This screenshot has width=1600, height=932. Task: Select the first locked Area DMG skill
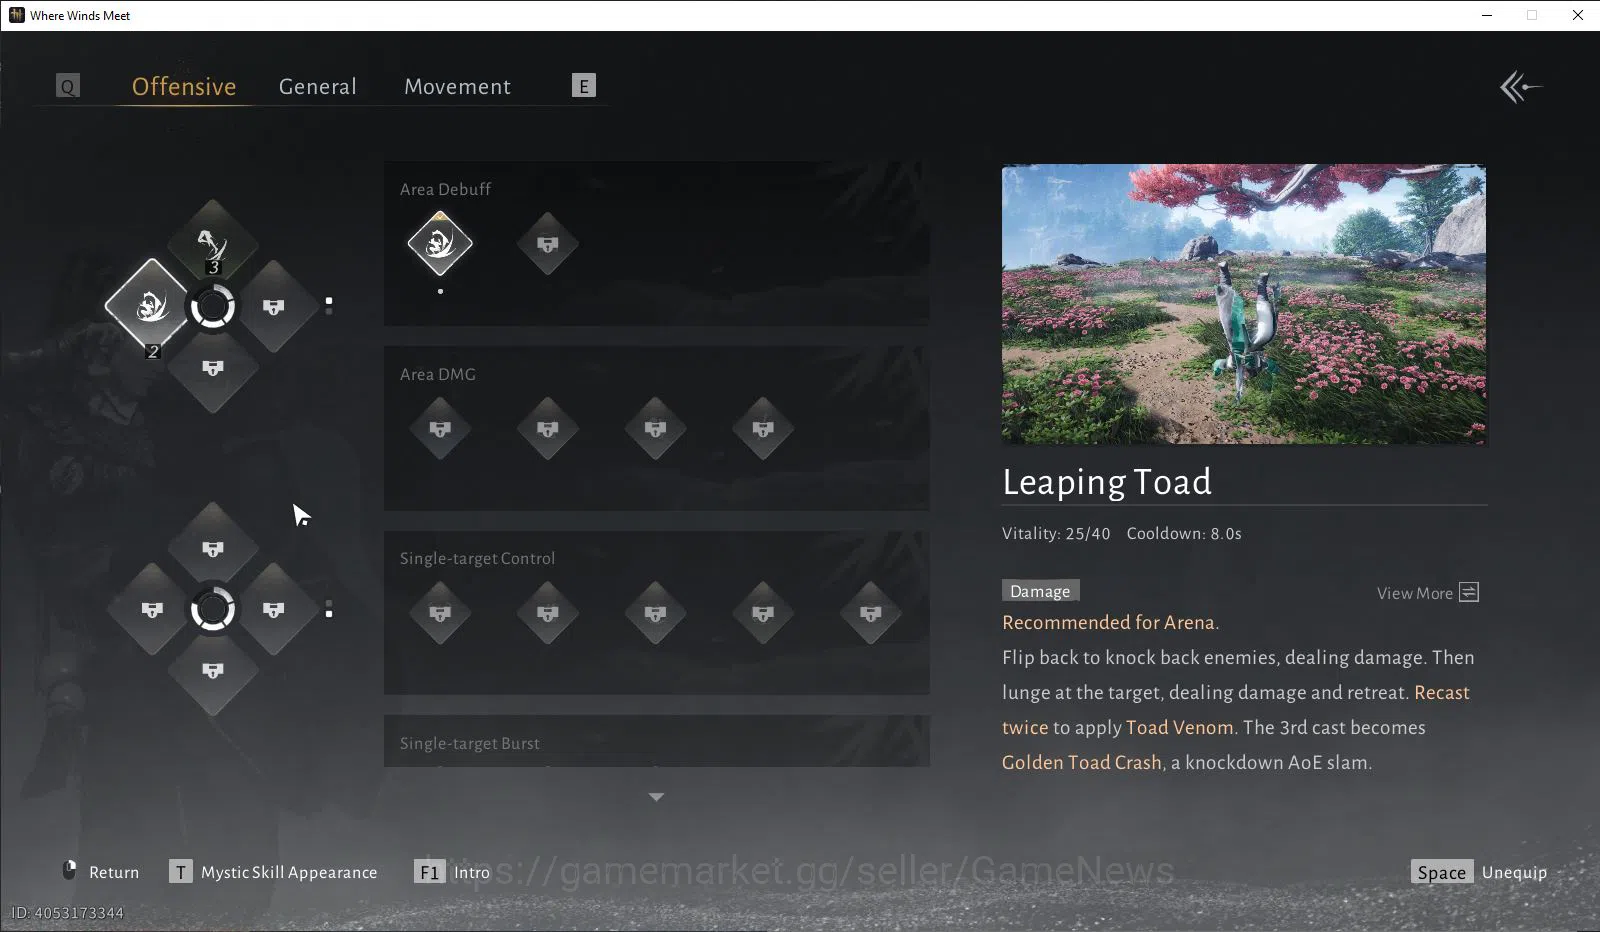point(440,428)
